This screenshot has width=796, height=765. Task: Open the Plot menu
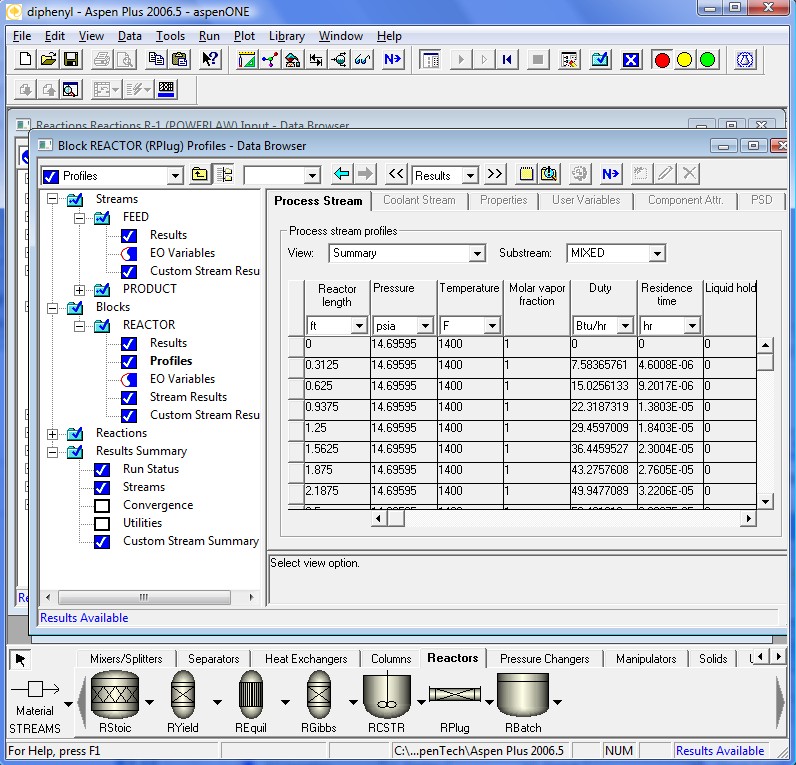(x=244, y=36)
